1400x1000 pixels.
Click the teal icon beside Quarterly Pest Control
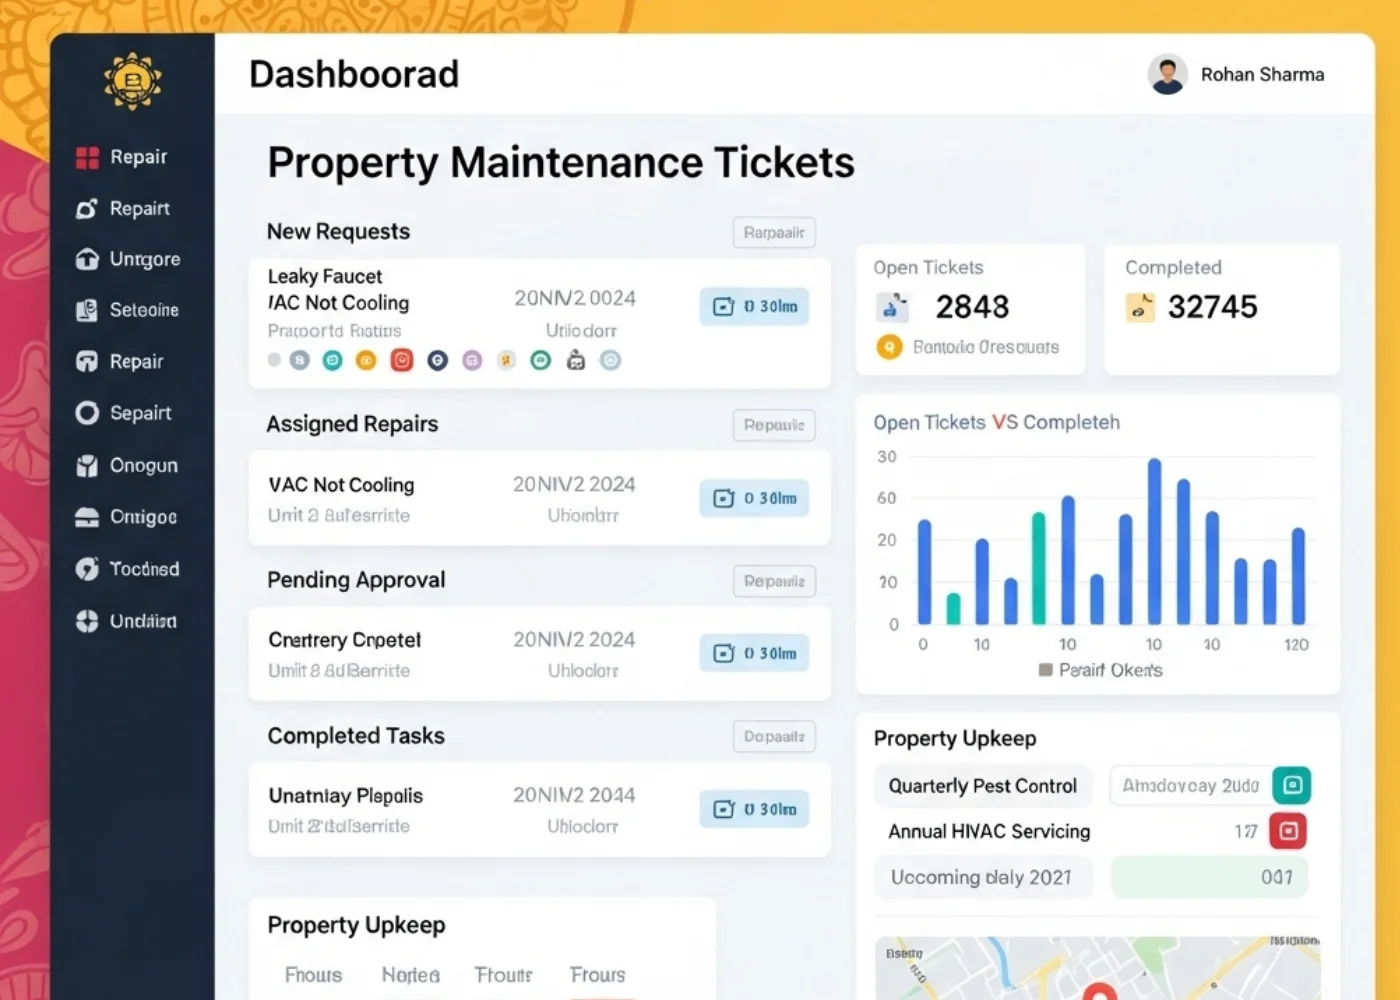pyautogui.click(x=1291, y=785)
